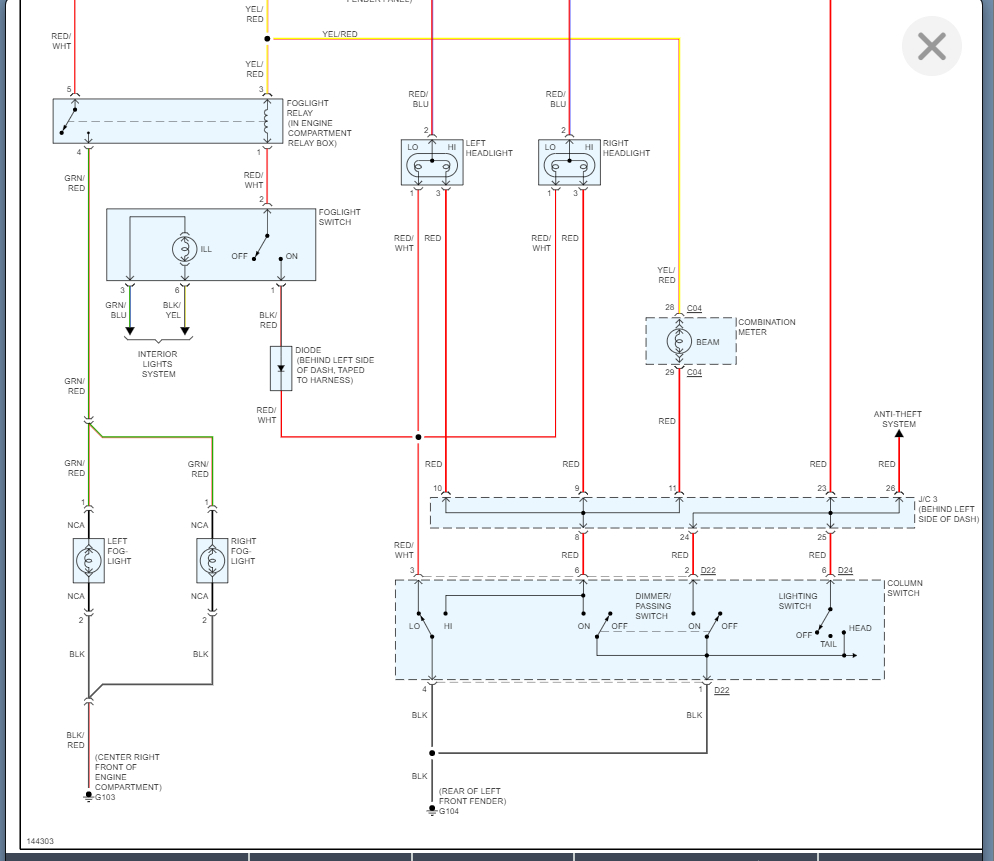Close the wiring diagram viewer
Image resolution: width=994 pixels, height=861 pixels.
(931, 46)
